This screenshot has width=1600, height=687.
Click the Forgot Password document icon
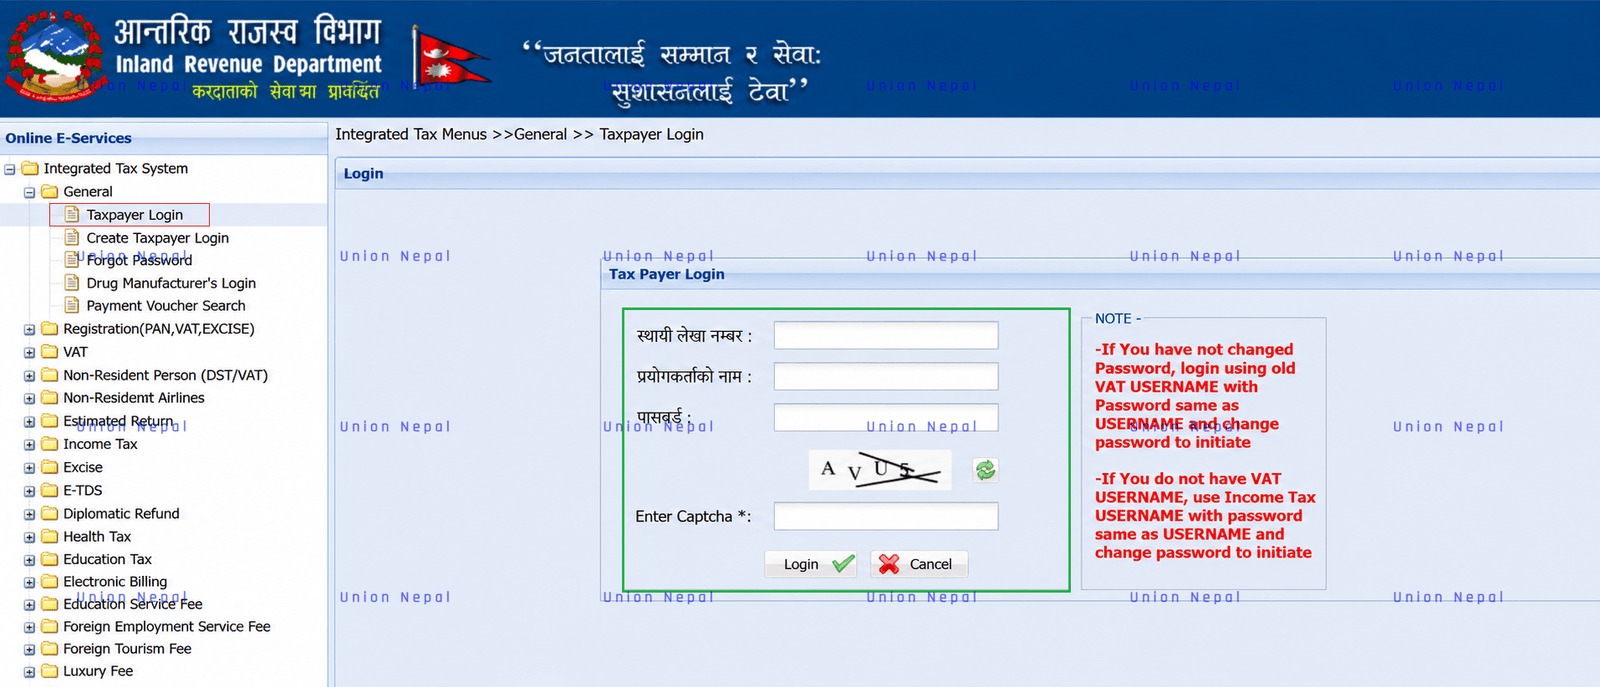(72, 259)
